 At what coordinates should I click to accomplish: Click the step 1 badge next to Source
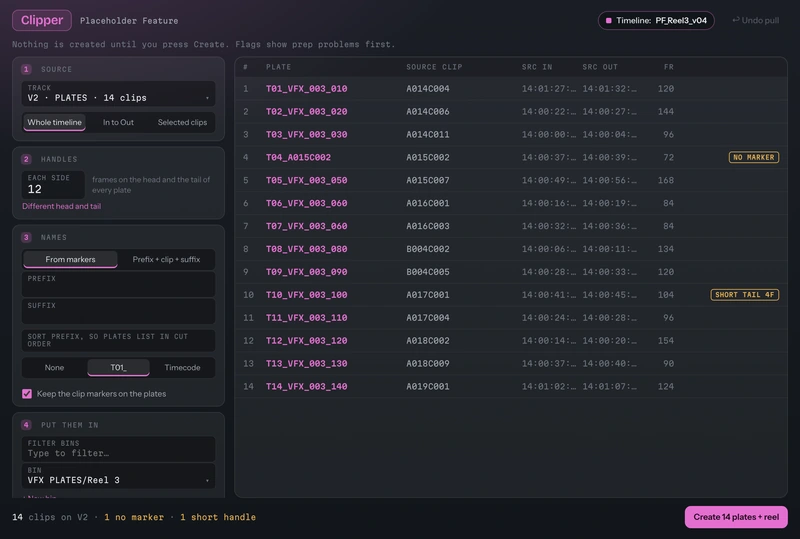point(26,69)
